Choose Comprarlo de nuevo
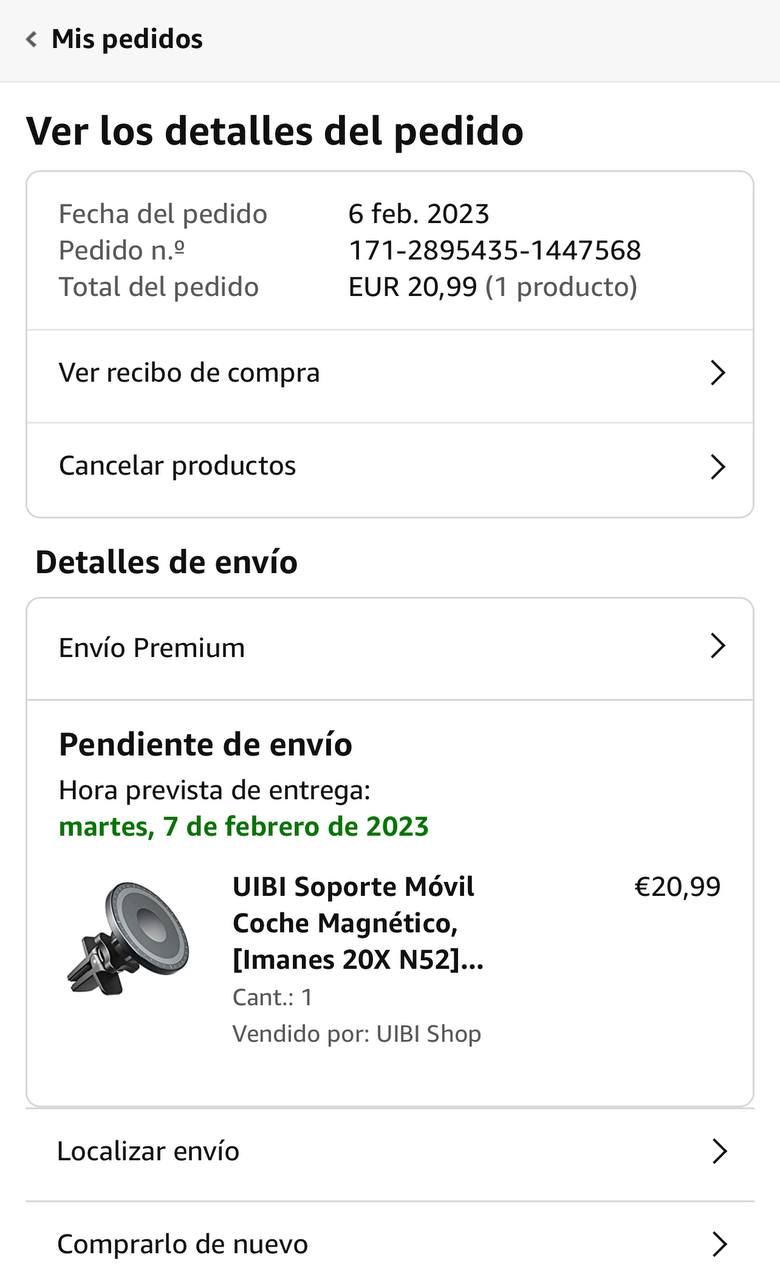Viewport: 780px width, 1280px height. pyautogui.click(x=182, y=1244)
